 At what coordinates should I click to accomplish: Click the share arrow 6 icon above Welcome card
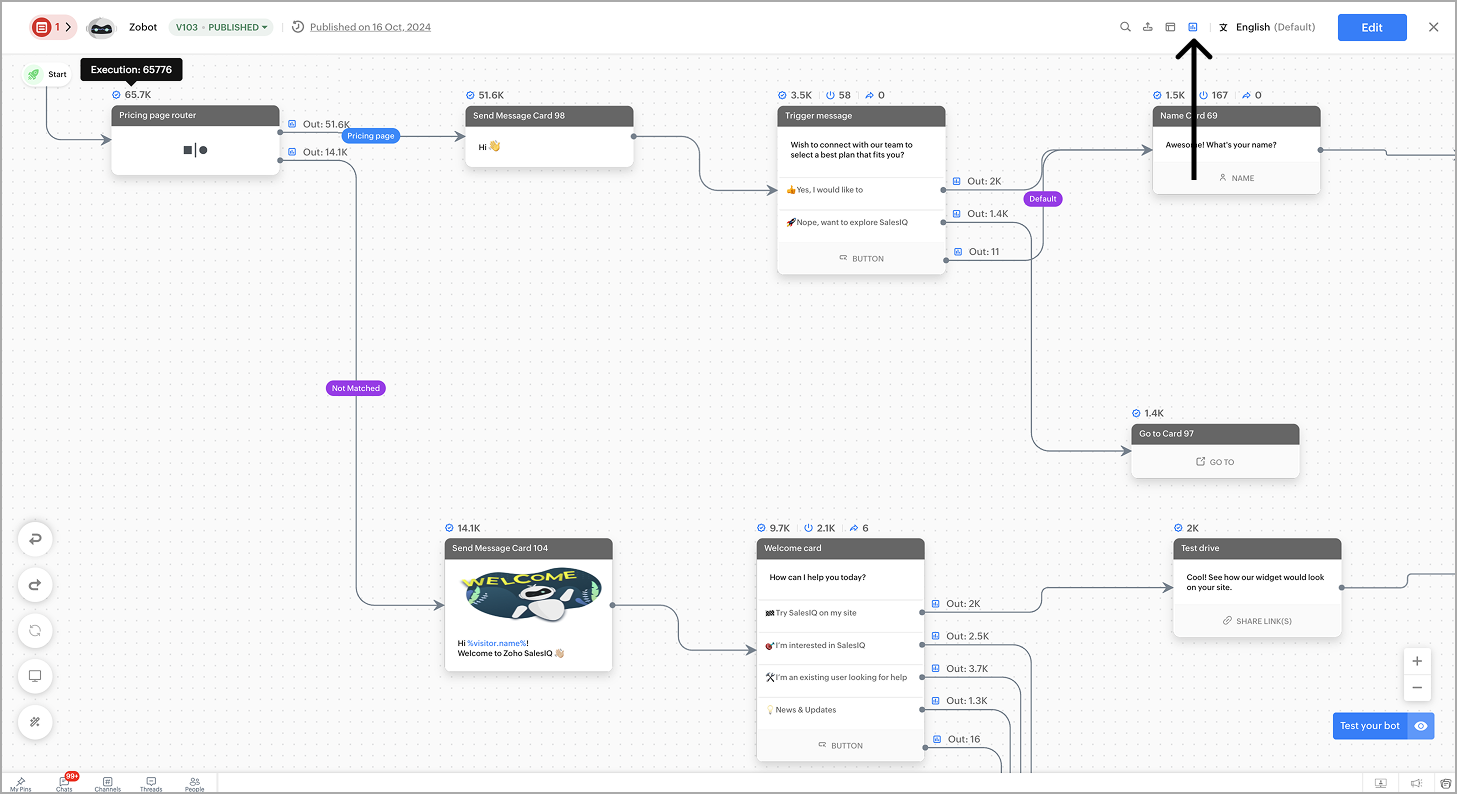(x=854, y=528)
